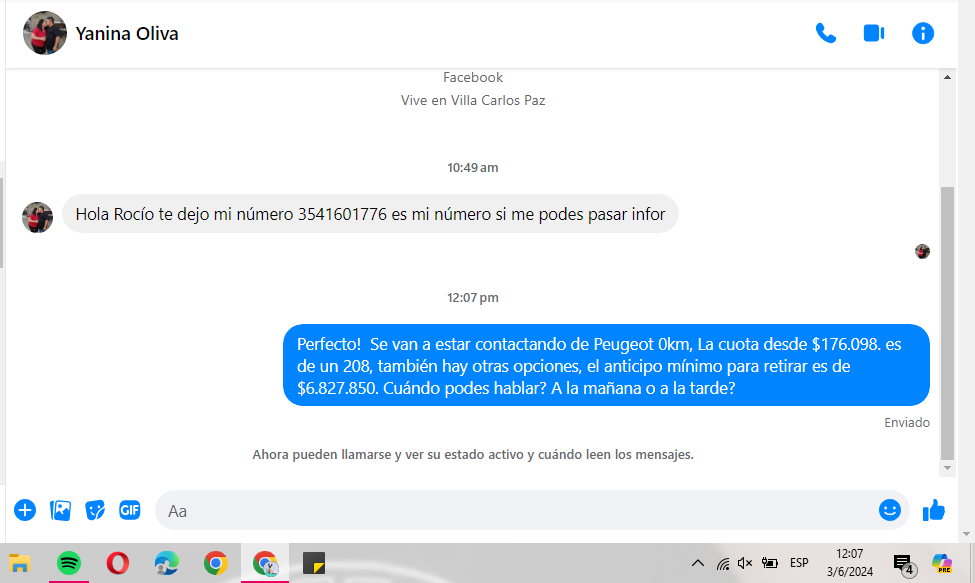
Task: Click Yanina Oliva name in header
Action: [127, 34]
